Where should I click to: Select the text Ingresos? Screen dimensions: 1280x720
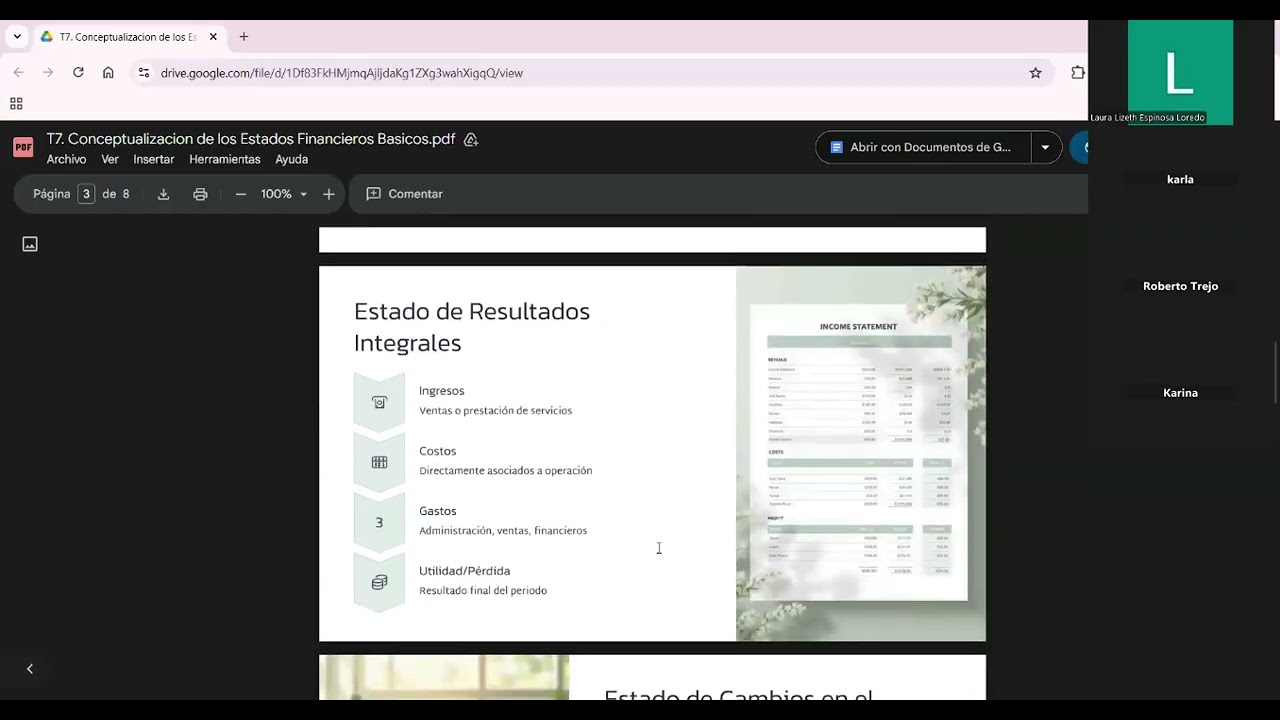tap(441, 391)
